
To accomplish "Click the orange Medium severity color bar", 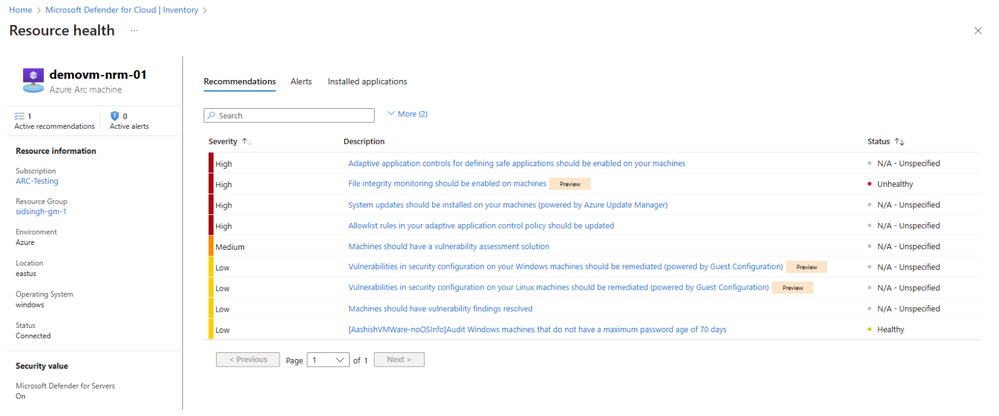I will click(x=211, y=247).
